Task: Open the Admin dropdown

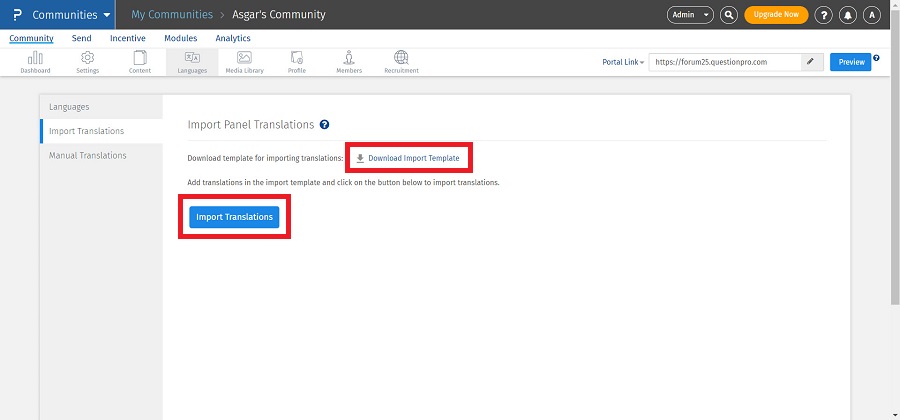Action: (x=690, y=15)
